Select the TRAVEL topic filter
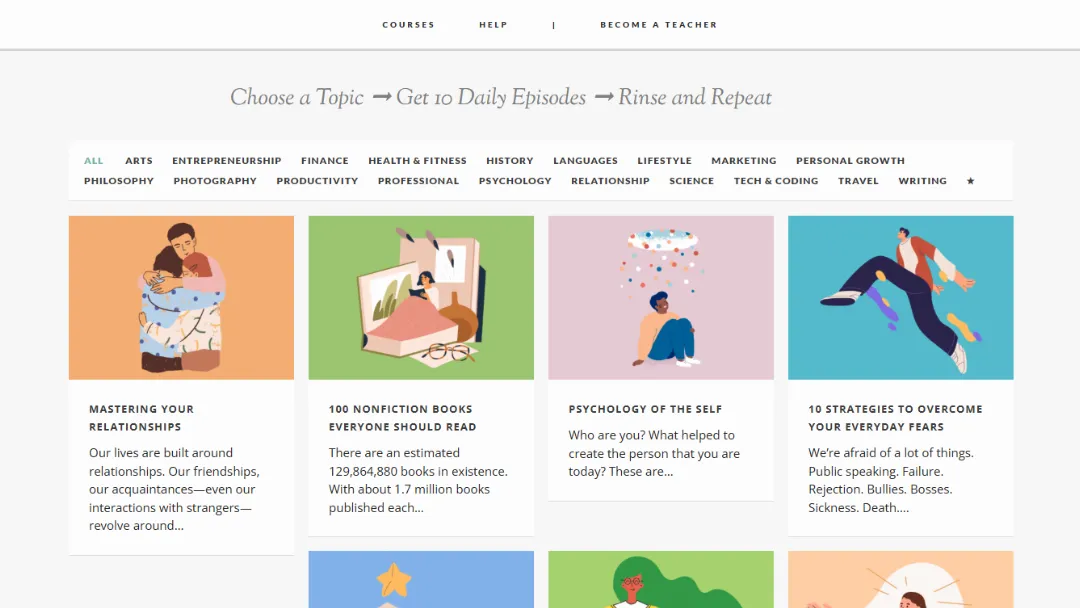 click(858, 181)
